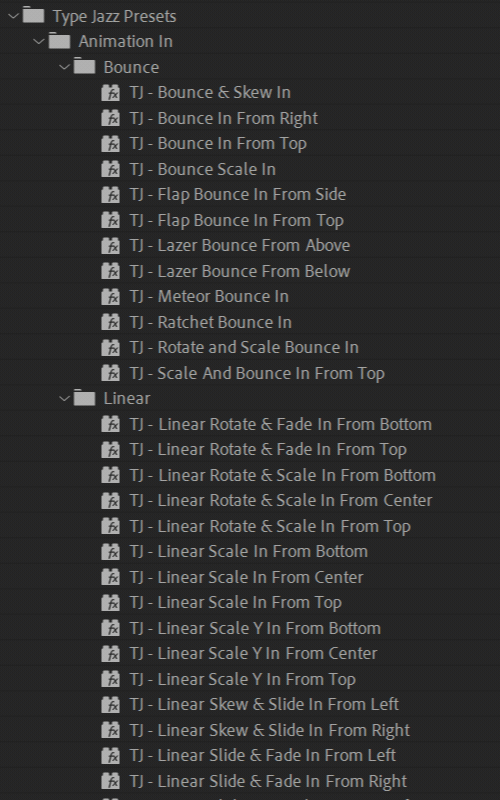Click preset icon for Linear Rotate & Scale In From Bottom
500x800 pixels.
point(111,475)
